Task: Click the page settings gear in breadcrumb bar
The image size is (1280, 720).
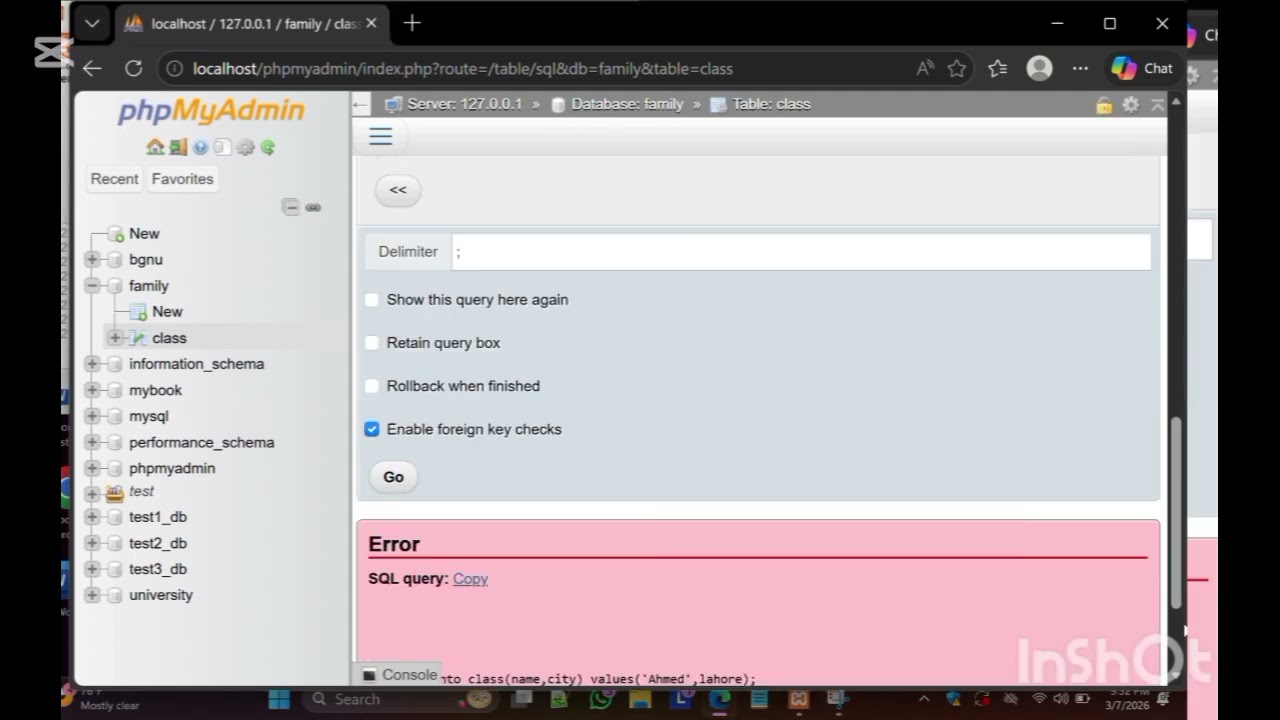Action: pyautogui.click(x=1131, y=104)
